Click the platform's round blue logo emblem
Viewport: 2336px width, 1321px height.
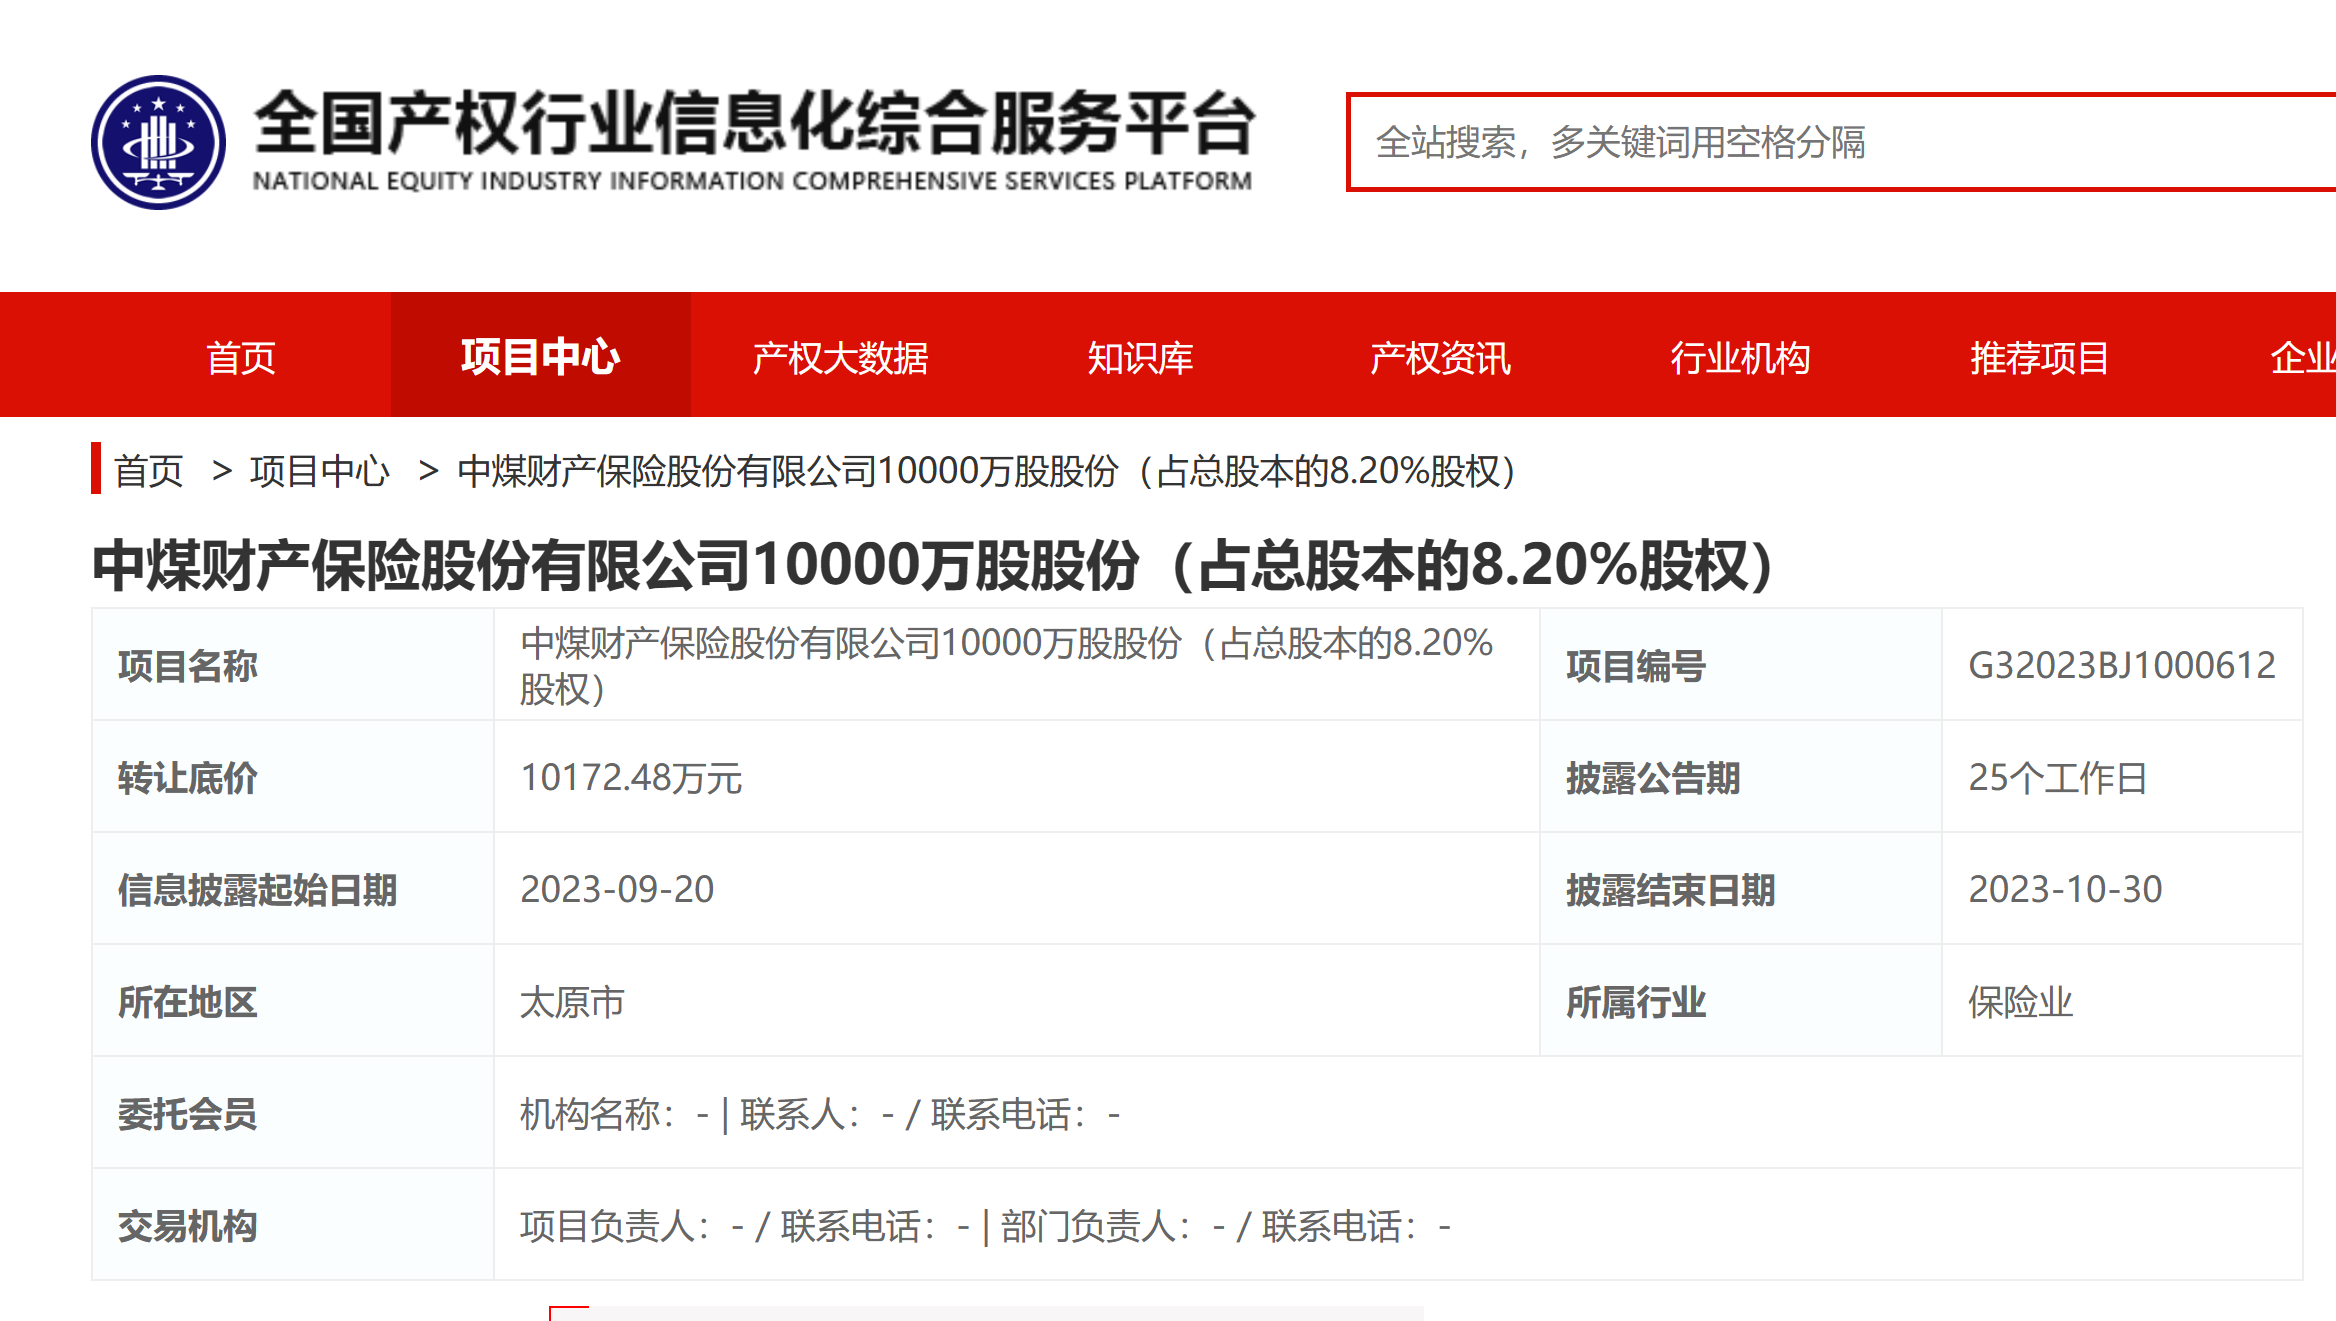[x=158, y=142]
